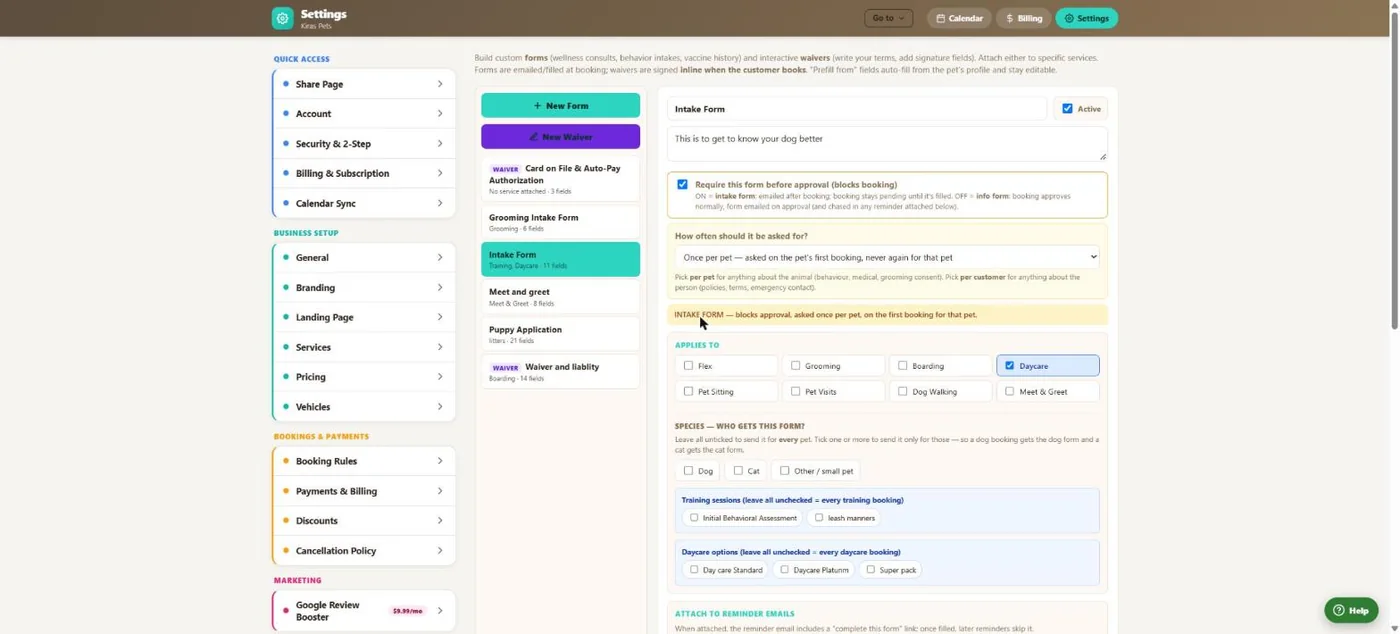The height and width of the screenshot is (634, 1400).
Task: Check the Flex service checkbox
Action: tap(688, 366)
